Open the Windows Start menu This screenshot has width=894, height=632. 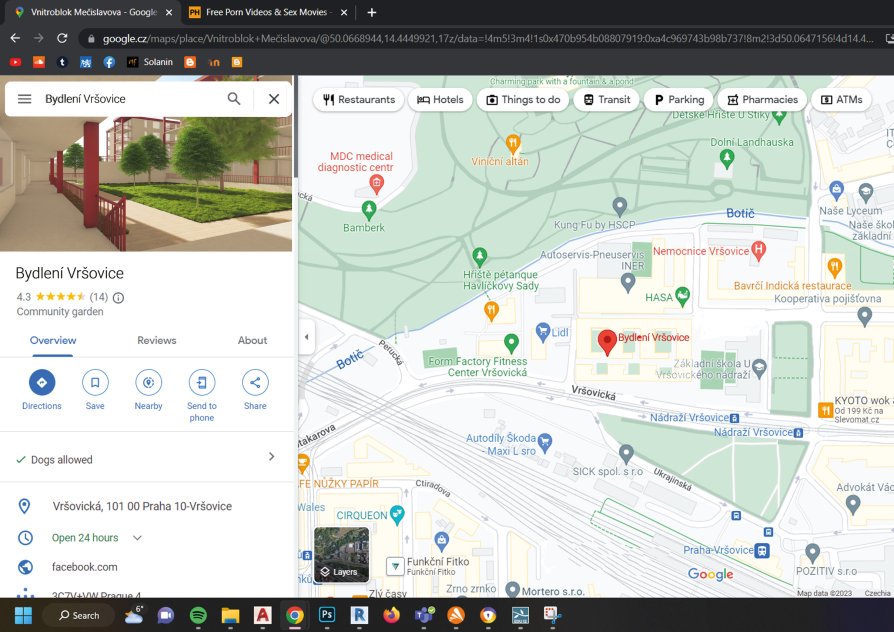tap(23, 615)
